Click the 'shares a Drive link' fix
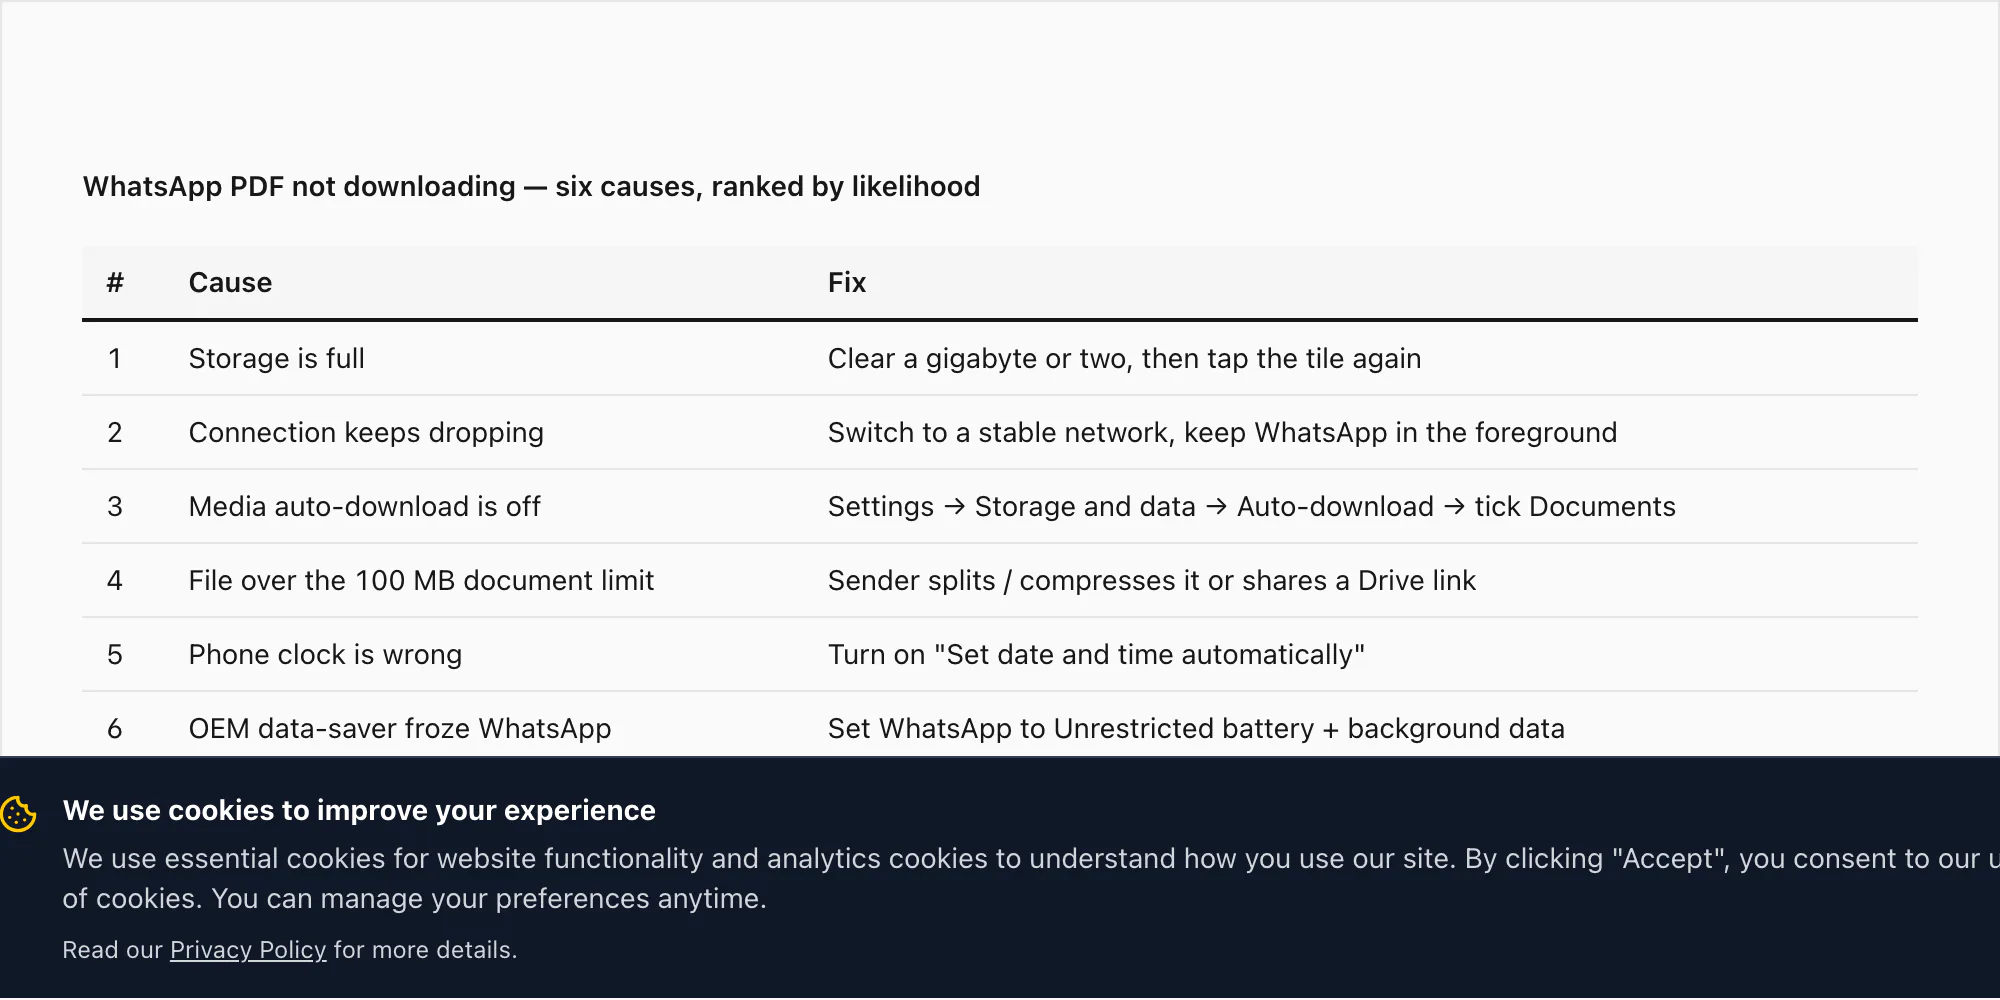Image resolution: width=2000 pixels, height=1000 pixels. click(1152, 581)
